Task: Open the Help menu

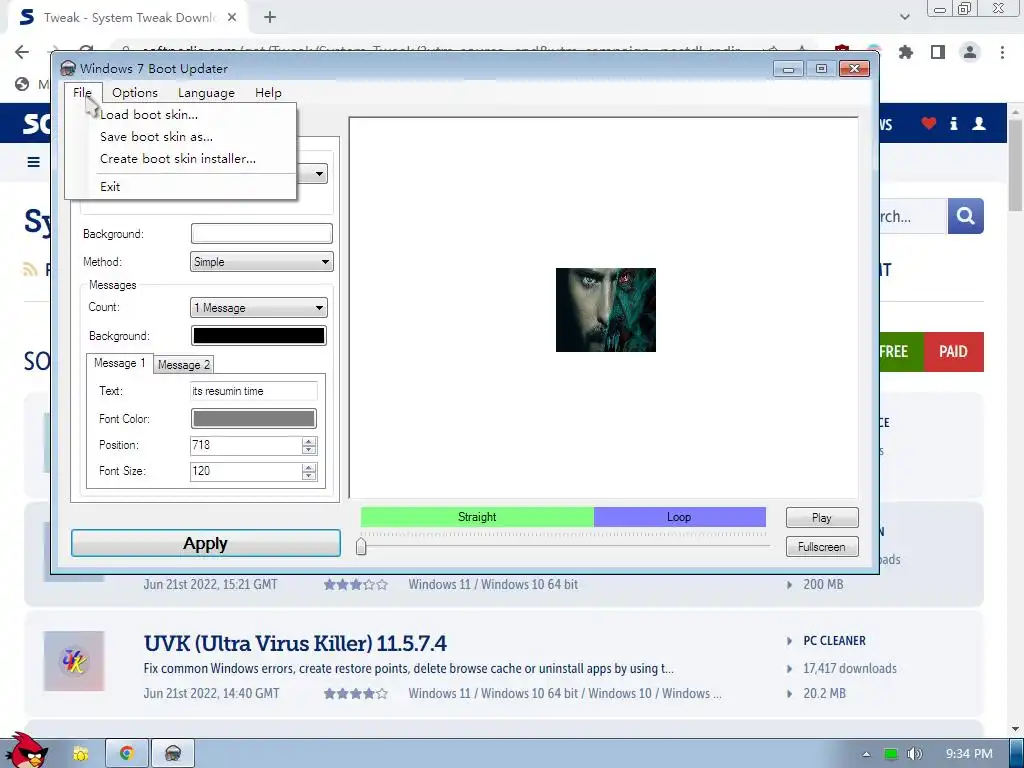Action: (x=268, y=93)
